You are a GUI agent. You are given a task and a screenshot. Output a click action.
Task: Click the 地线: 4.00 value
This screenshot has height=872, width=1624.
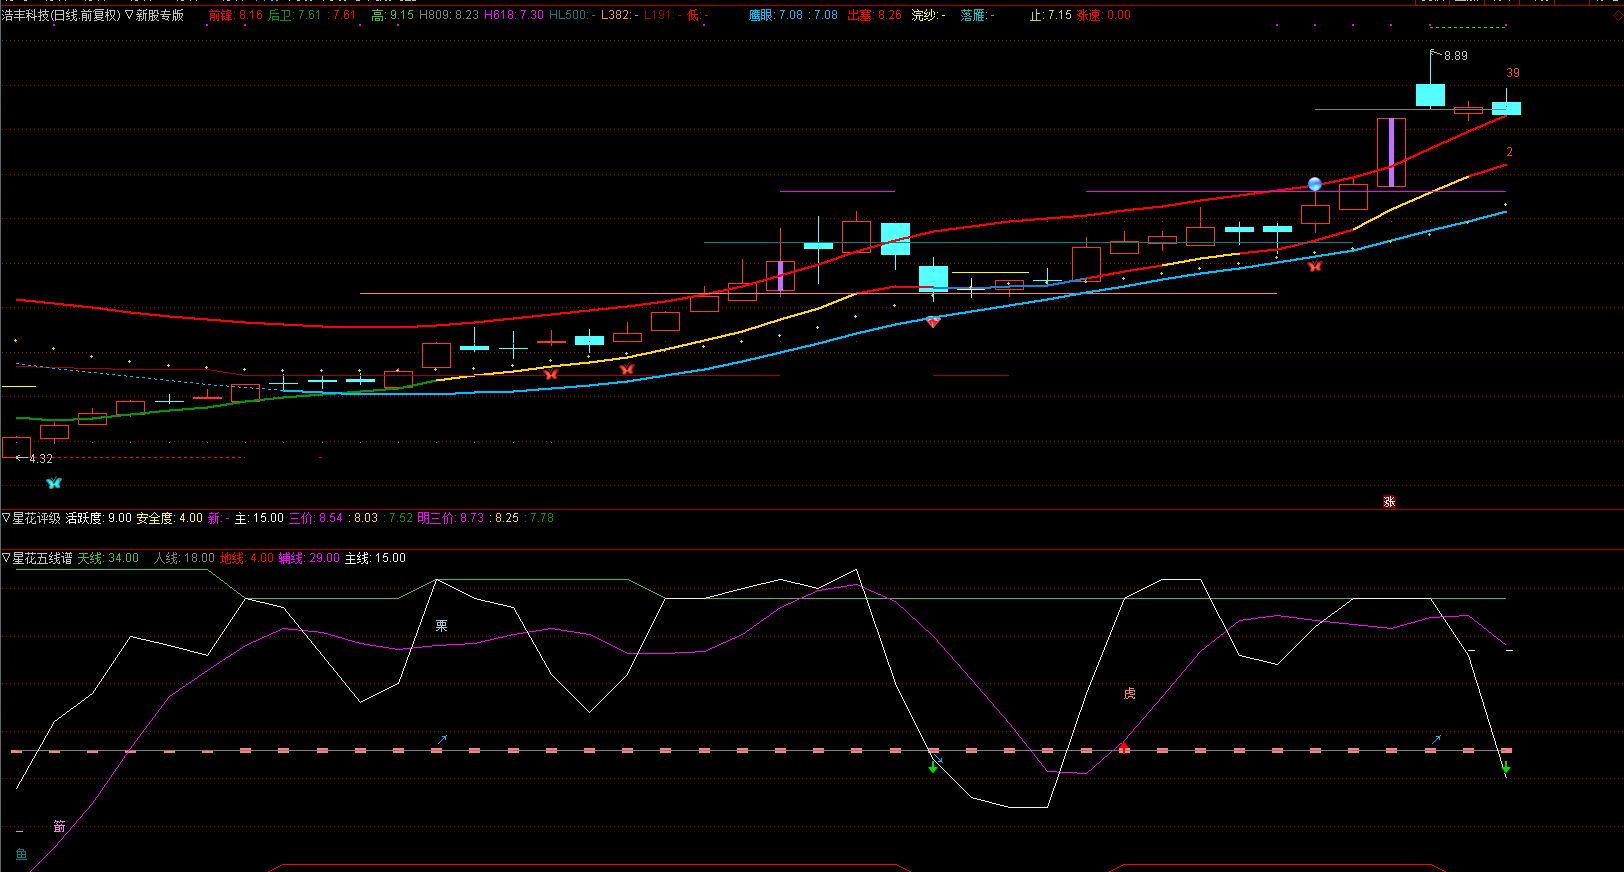coord(247,558)
